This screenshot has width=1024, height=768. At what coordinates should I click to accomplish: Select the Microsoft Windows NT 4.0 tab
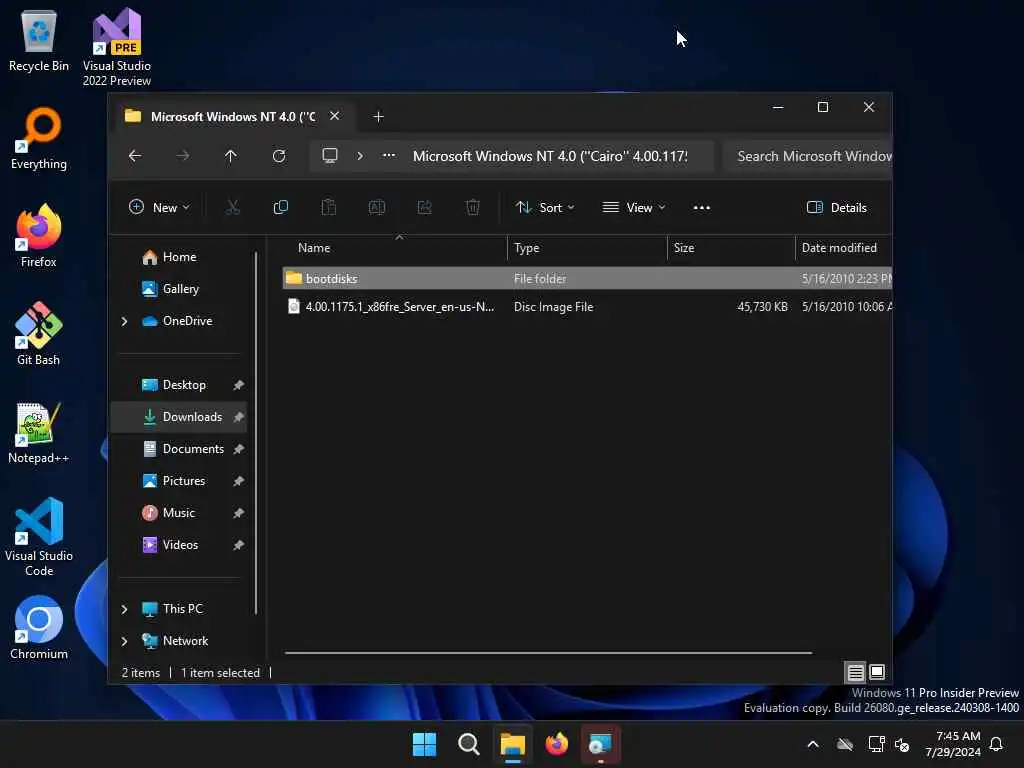pyautogui.click(x=232, y=117)
